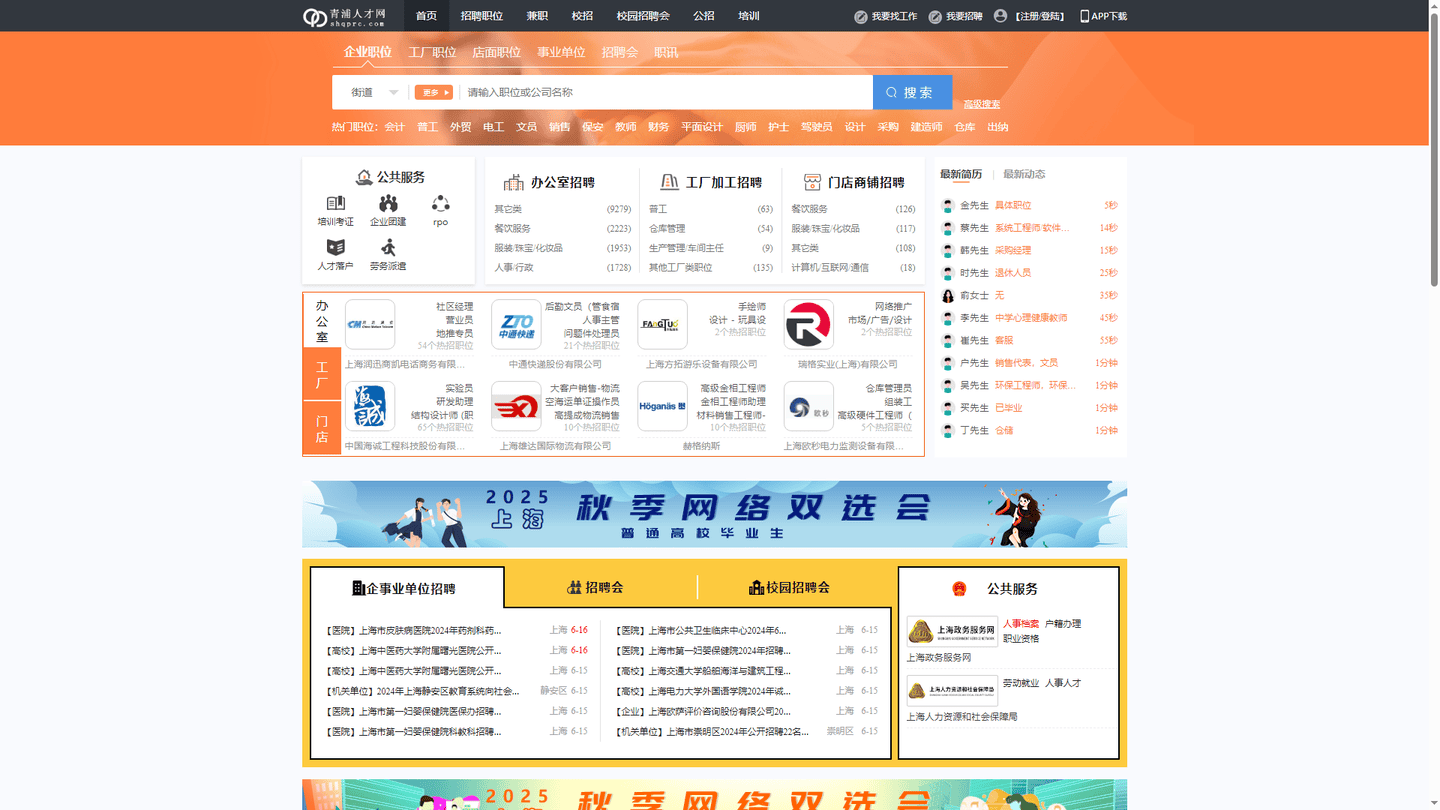Screen dimensions: 1440x810
Task: Select the 工厂 side tab
Action: click(322, 375)
